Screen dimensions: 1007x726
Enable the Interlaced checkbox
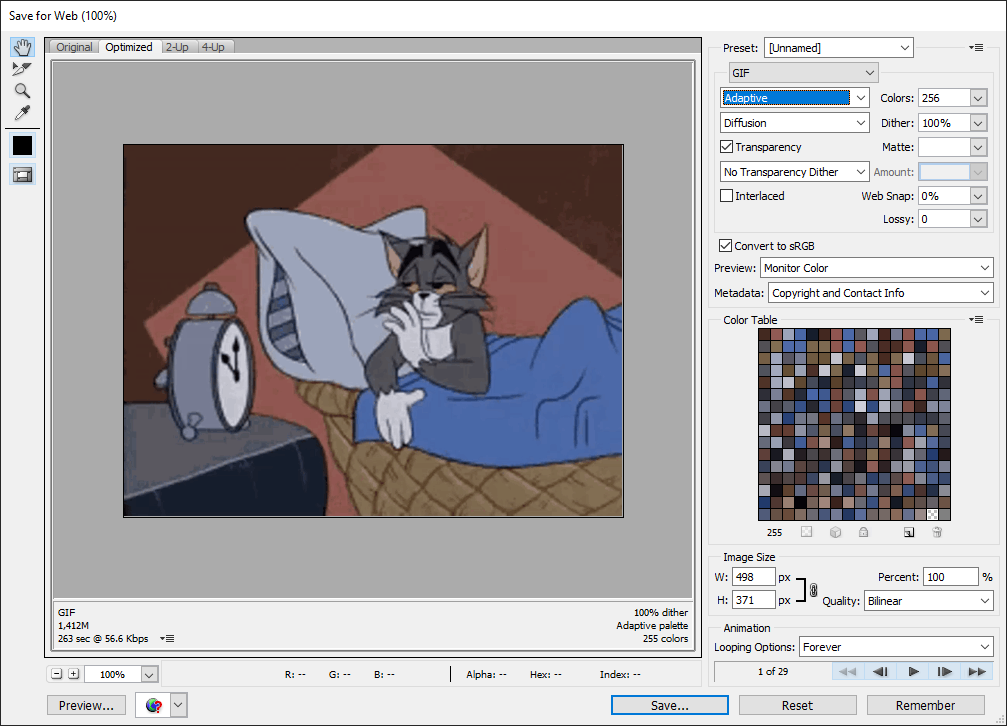click(726, 196)
